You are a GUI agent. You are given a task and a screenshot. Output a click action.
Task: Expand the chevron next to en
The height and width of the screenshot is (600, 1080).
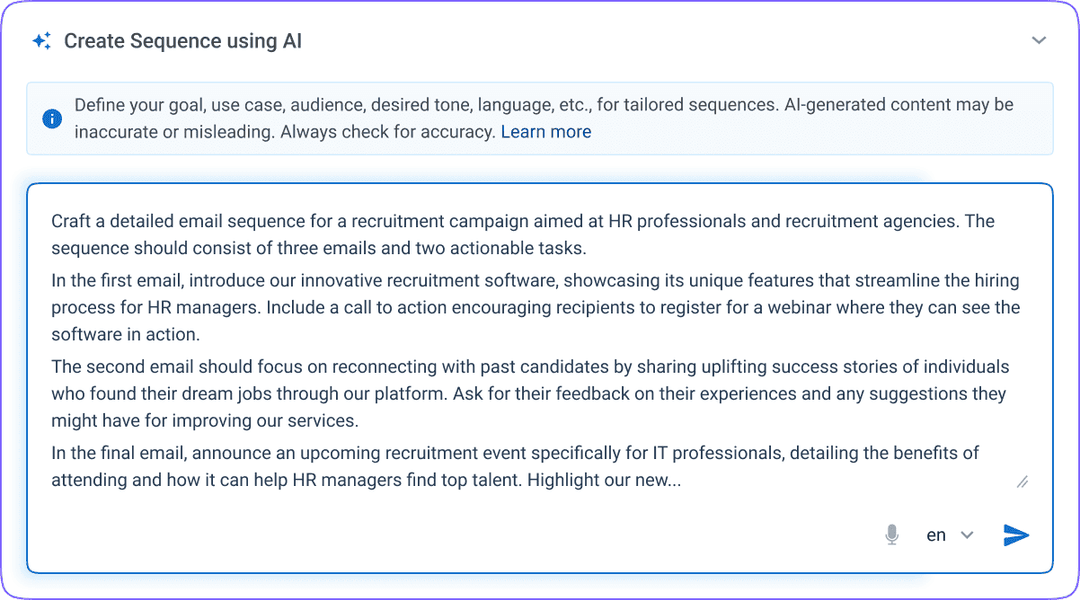(966, 535)
